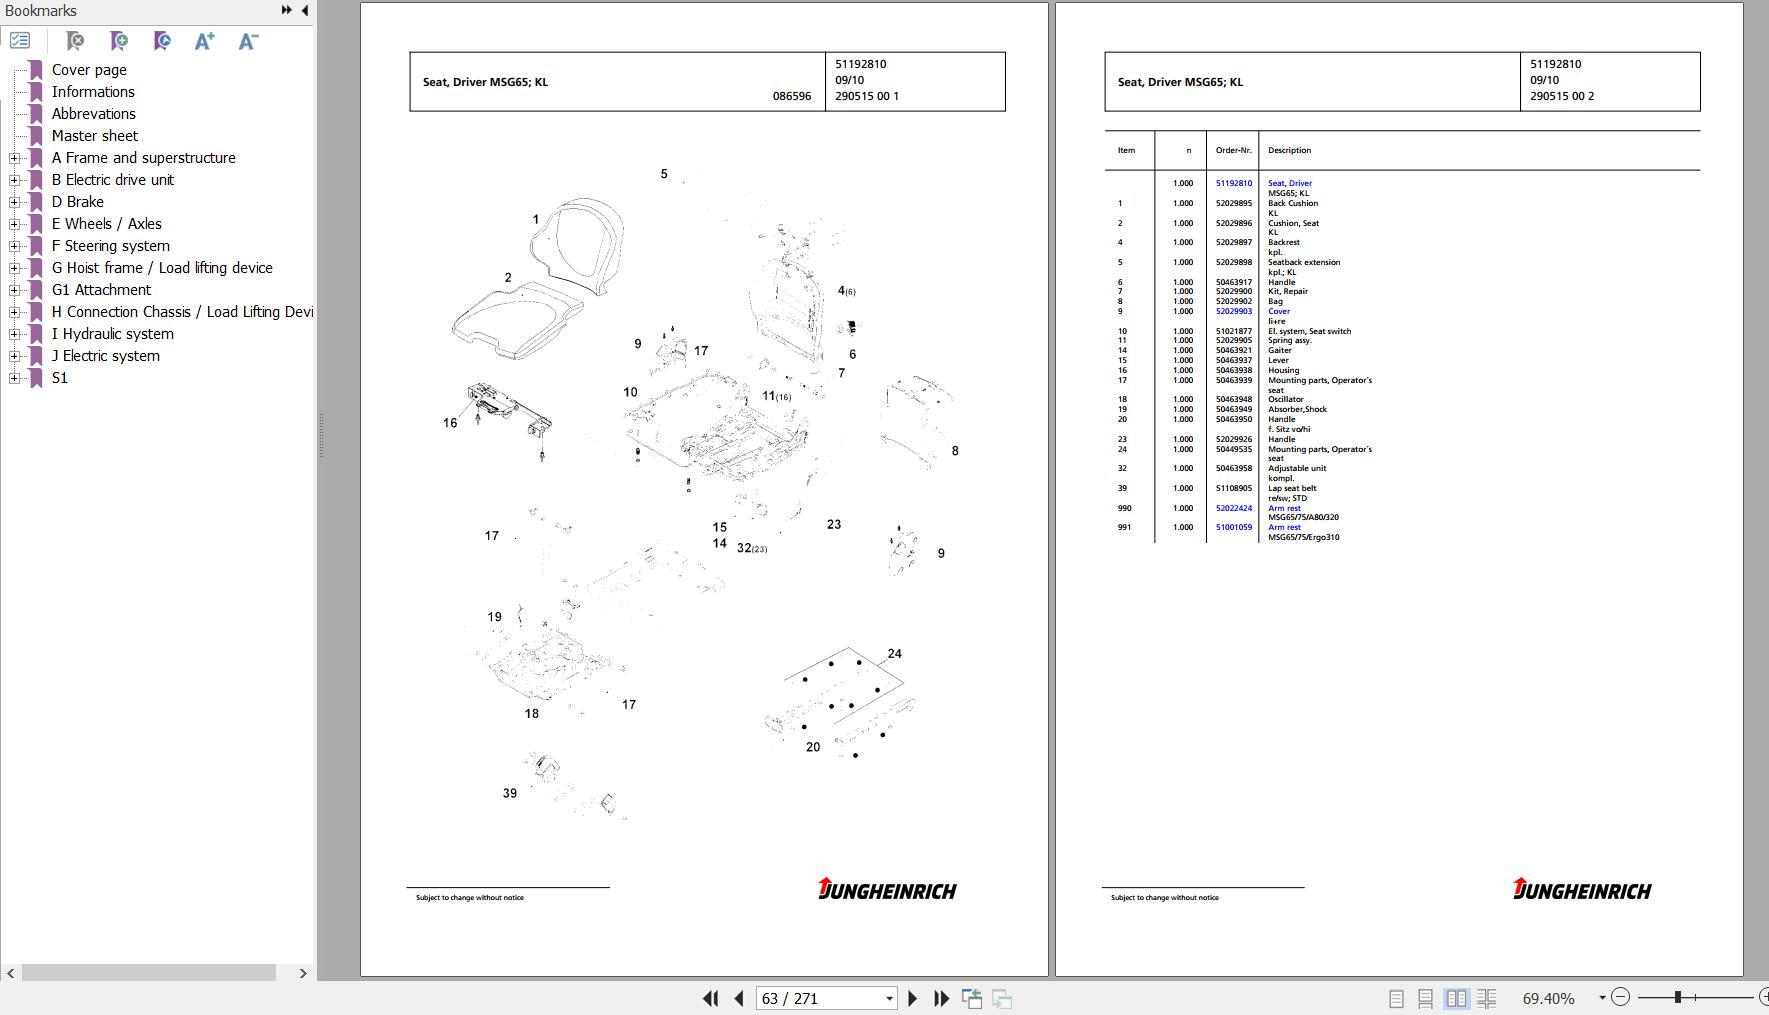
Task: Expand the I Hydraulic system bookmark
Action: click(14, 334)
